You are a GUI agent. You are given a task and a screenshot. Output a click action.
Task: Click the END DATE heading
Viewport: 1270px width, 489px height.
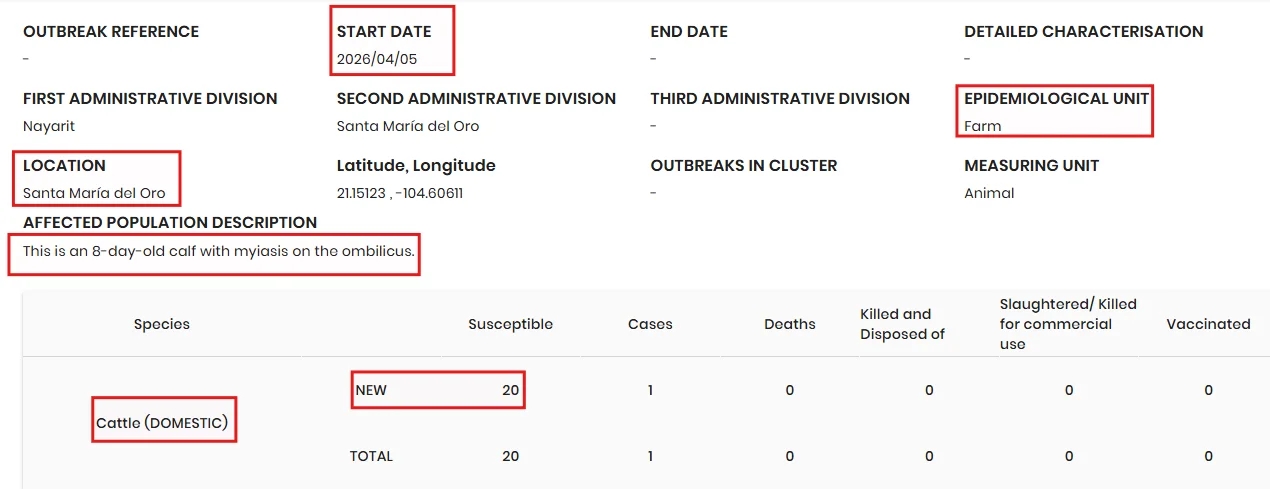point(689,32)
